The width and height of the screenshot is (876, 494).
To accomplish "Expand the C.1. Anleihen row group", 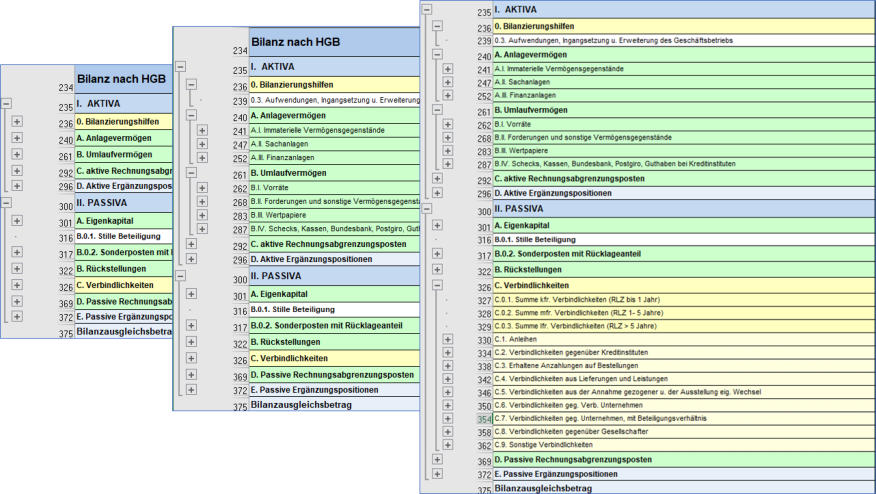I will [448, 340].
